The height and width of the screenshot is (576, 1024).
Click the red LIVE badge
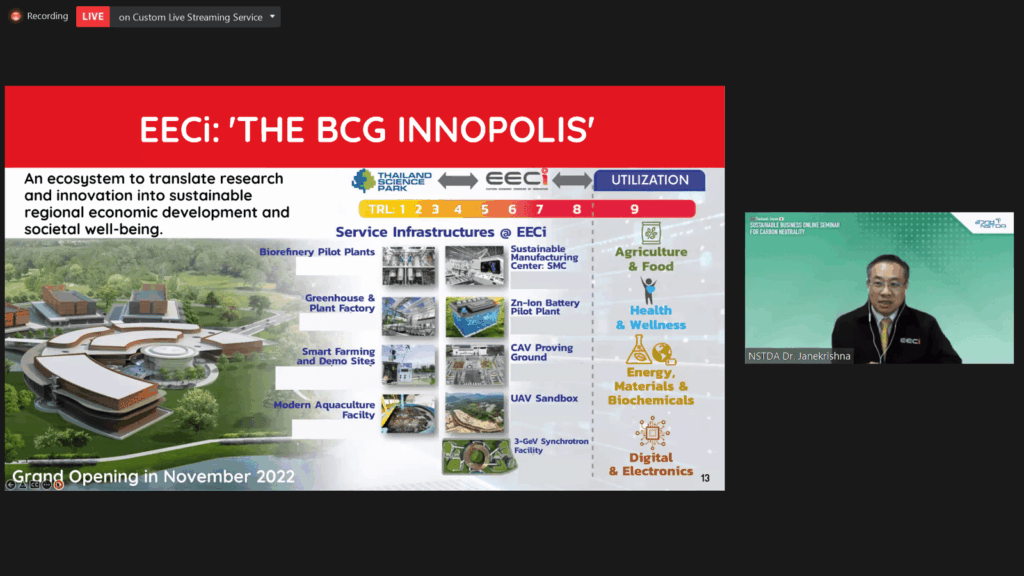pyautogui.click(x=93, y=17)
